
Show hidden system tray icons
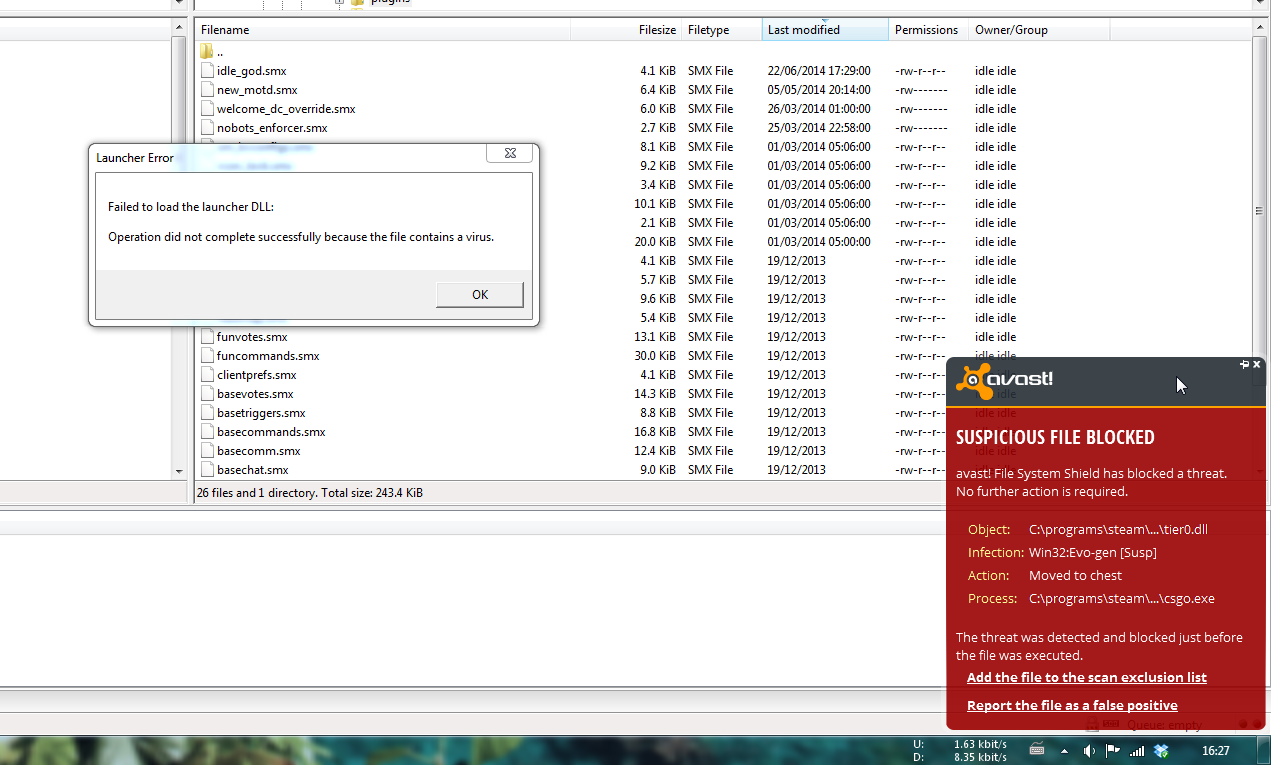click(x=1064, y=751)
